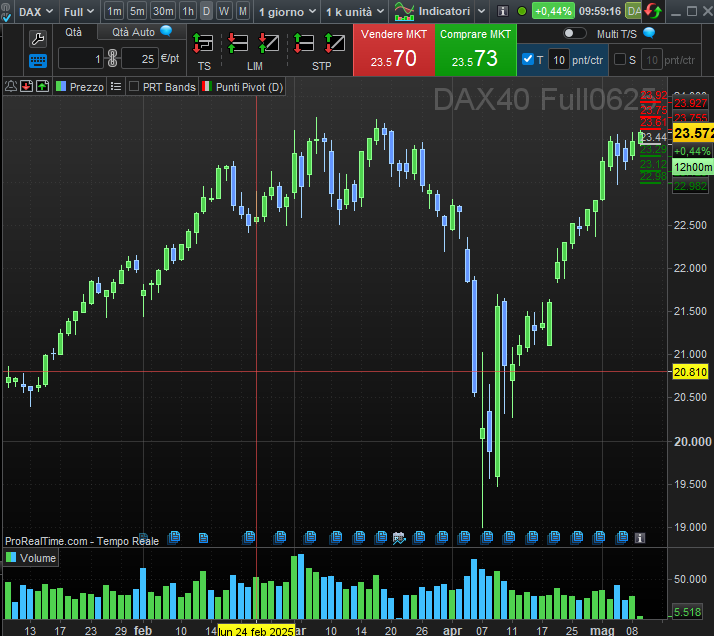Enable the PRT Bands checkbox
This screenshot has width=714, height=636.
(x=134, y=86)
